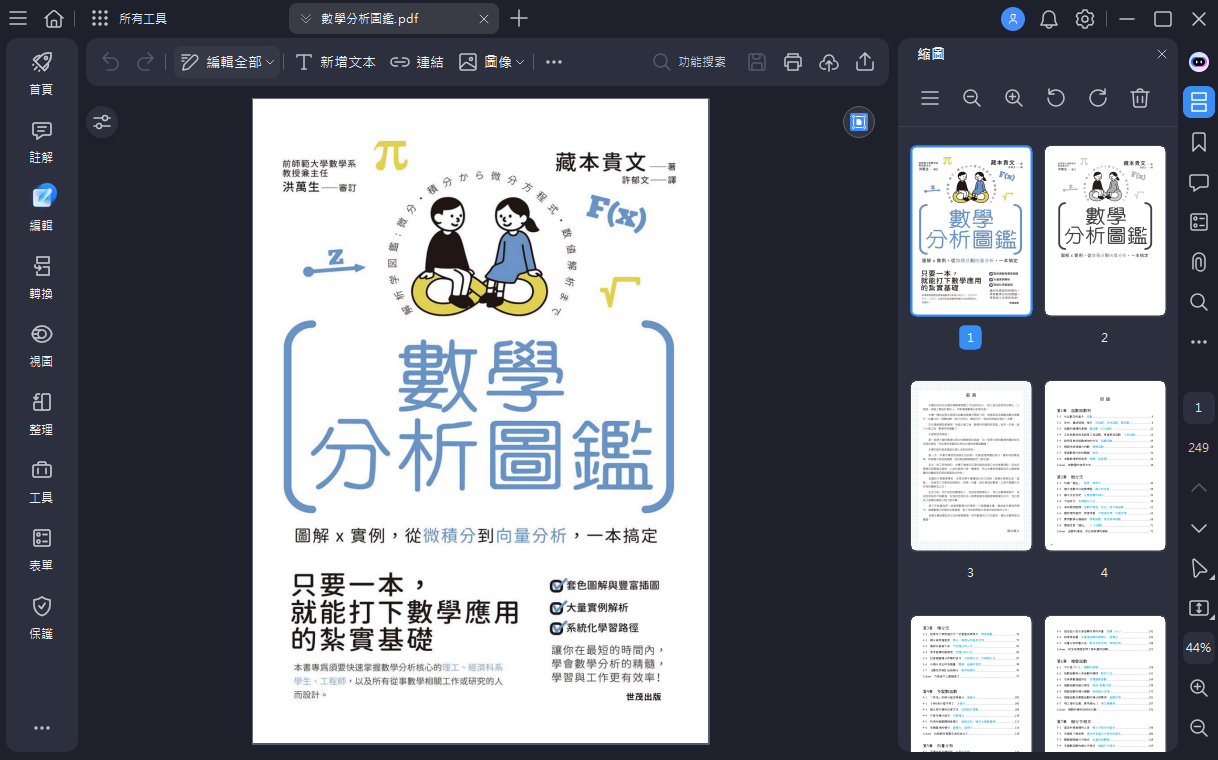This screenshot has height=760, width=1218.
Task: Redo the last edit
Action: pyautogui.click(x=145, y=62)
